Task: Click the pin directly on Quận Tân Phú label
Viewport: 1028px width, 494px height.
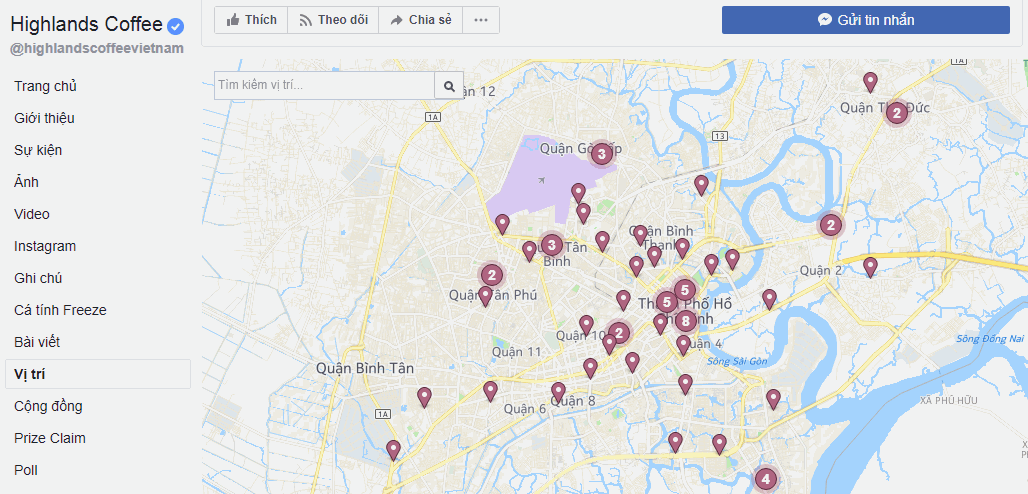Action: tap(485, 296)
